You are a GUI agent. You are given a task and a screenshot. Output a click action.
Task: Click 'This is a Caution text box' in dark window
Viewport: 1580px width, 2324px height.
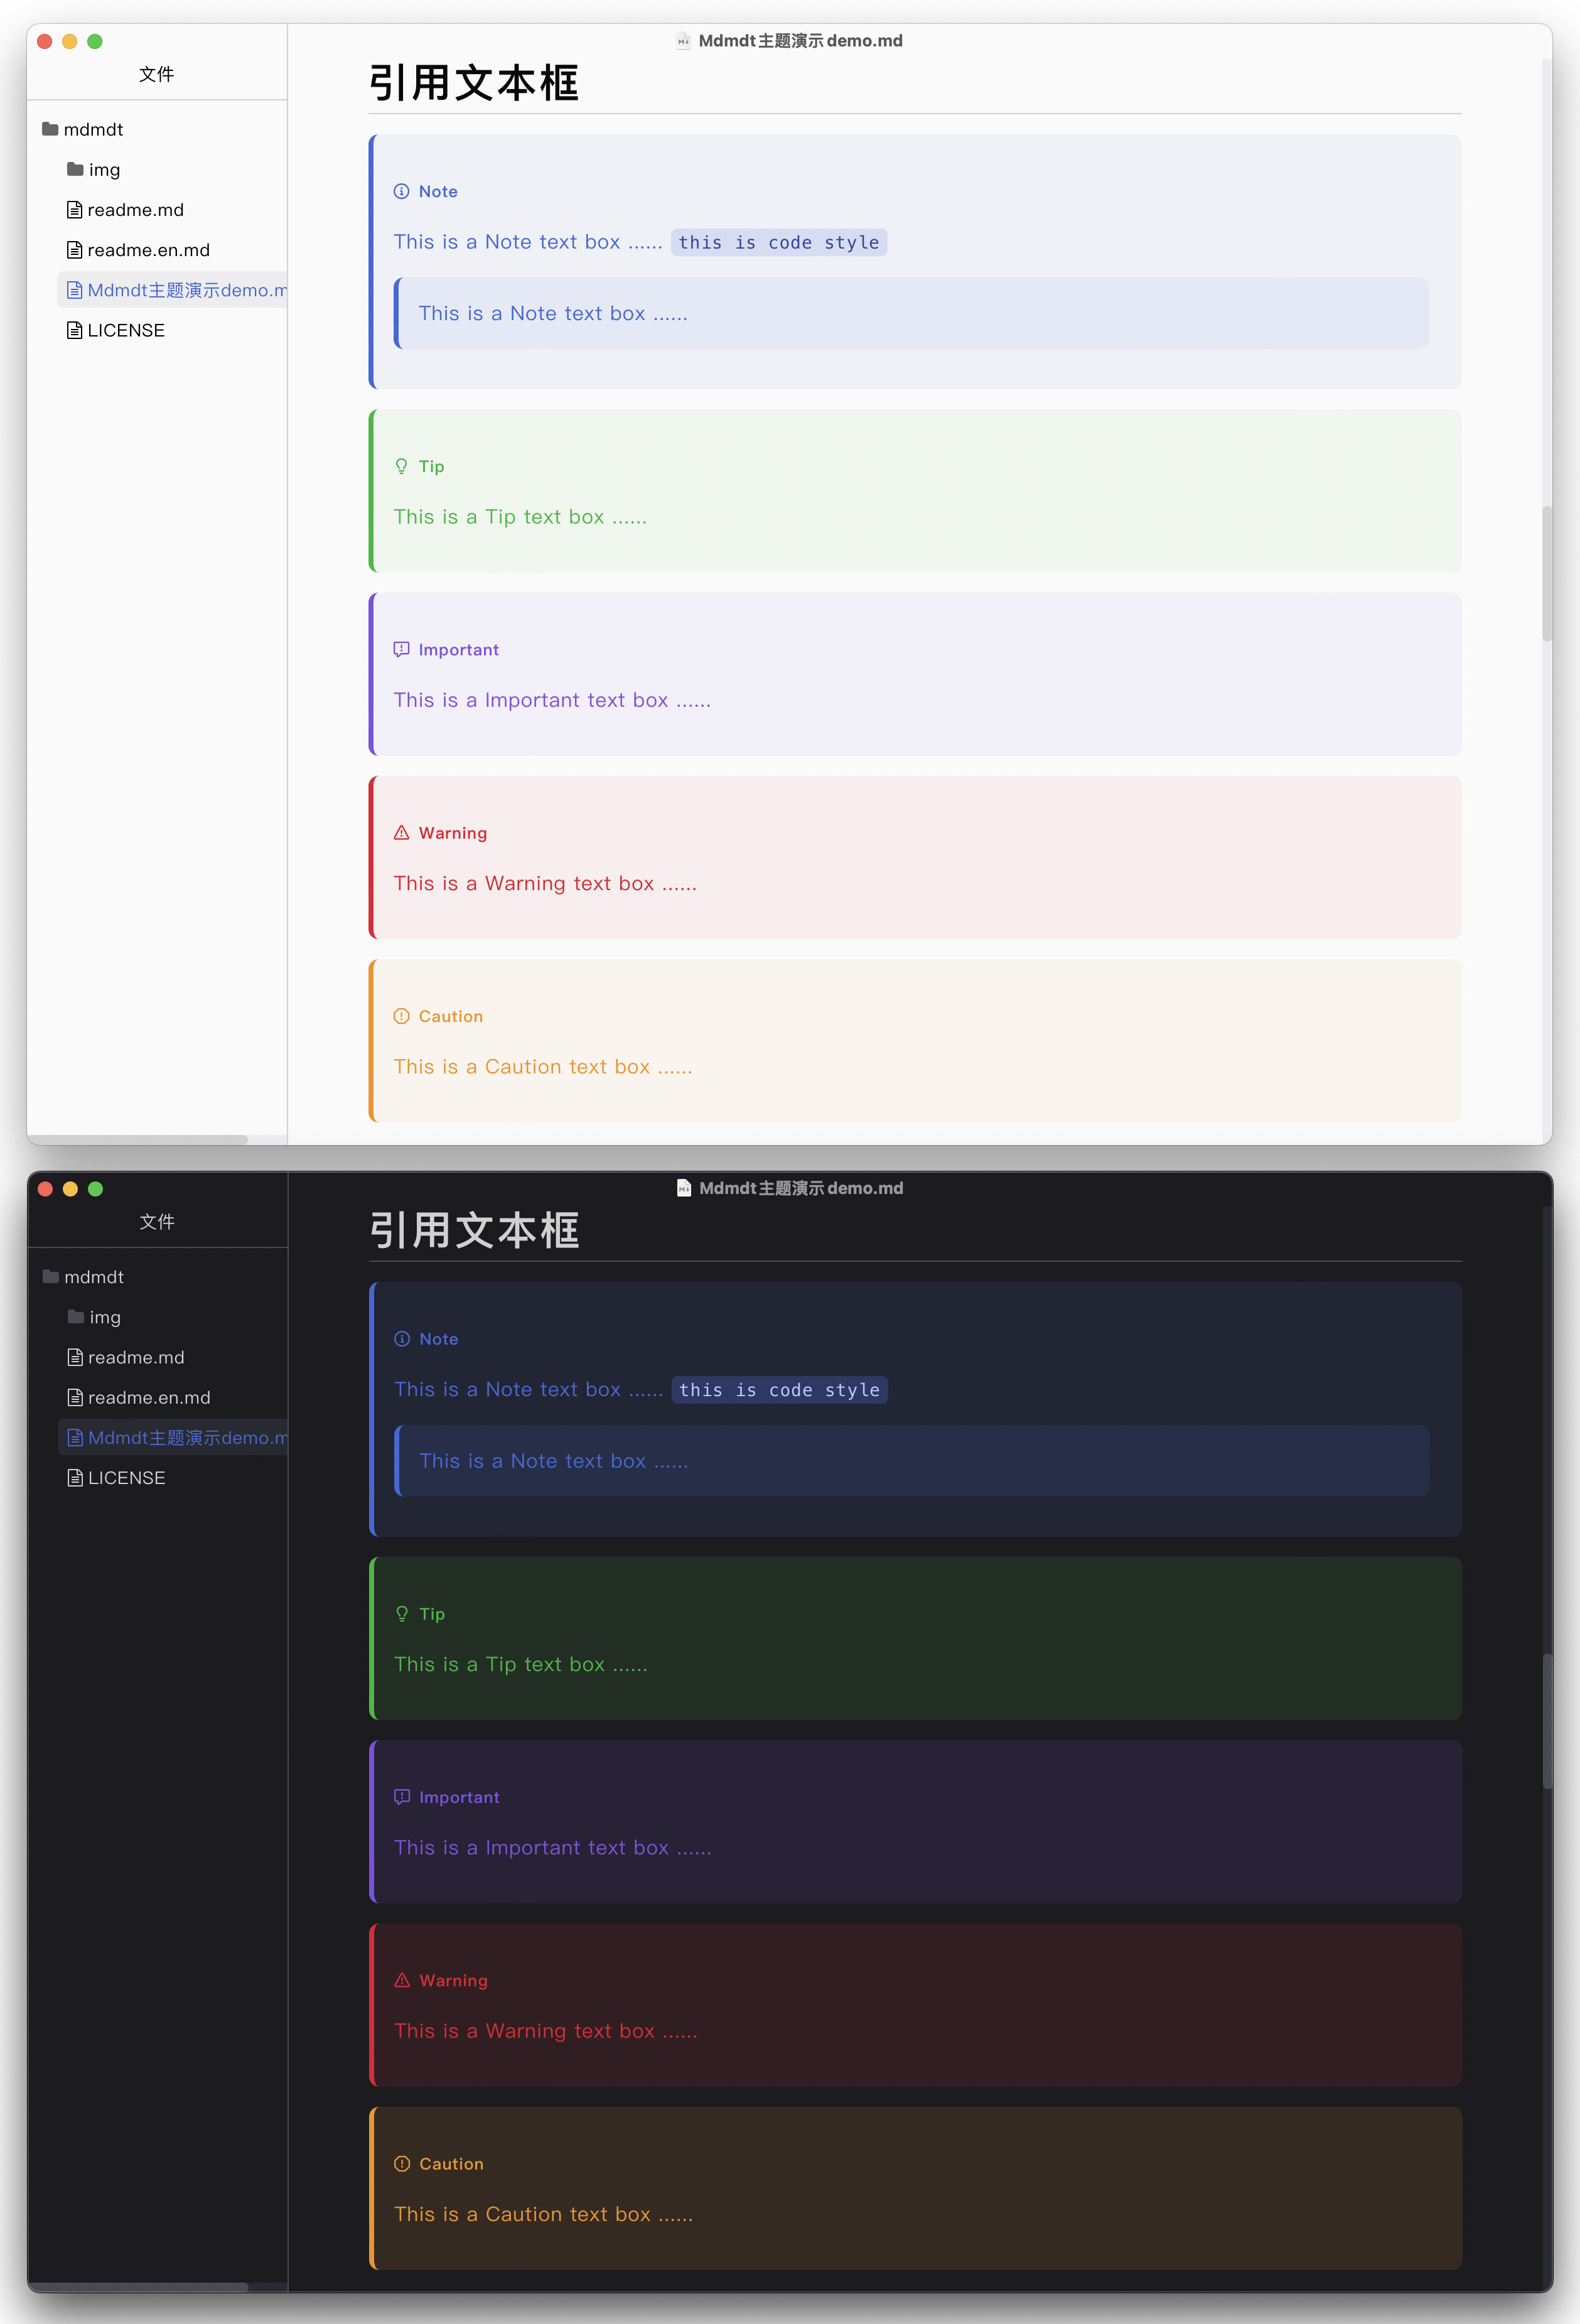(544, 2215)
